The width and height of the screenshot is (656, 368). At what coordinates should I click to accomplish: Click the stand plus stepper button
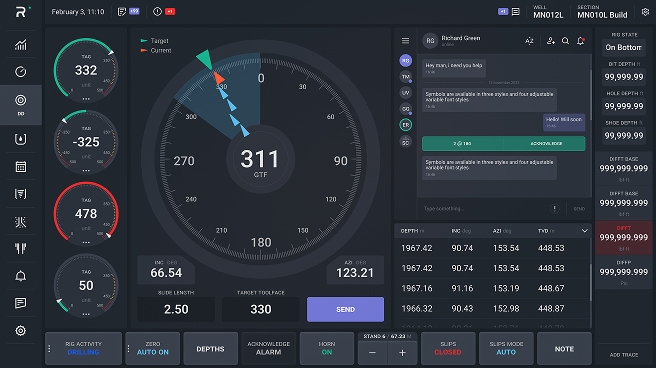(402, 353)
